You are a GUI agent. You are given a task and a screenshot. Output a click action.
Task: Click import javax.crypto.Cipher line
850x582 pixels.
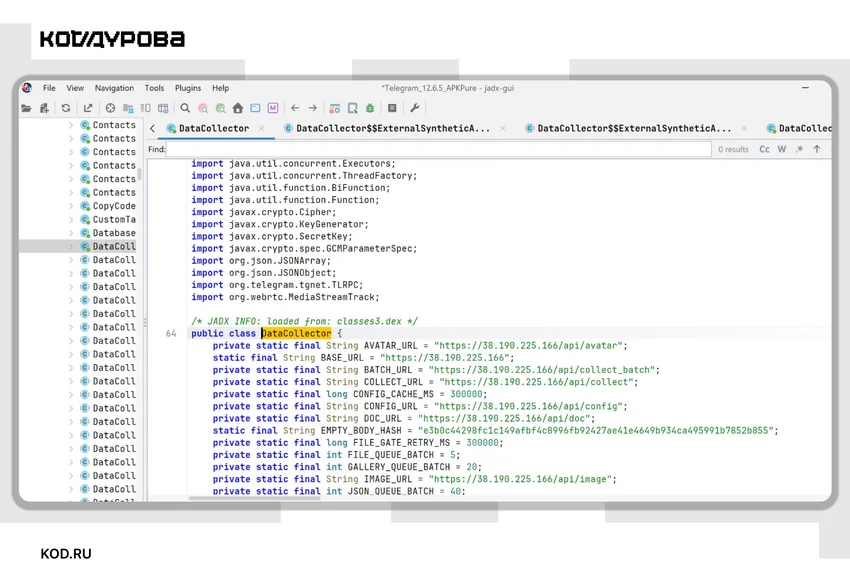click(263, 212)
